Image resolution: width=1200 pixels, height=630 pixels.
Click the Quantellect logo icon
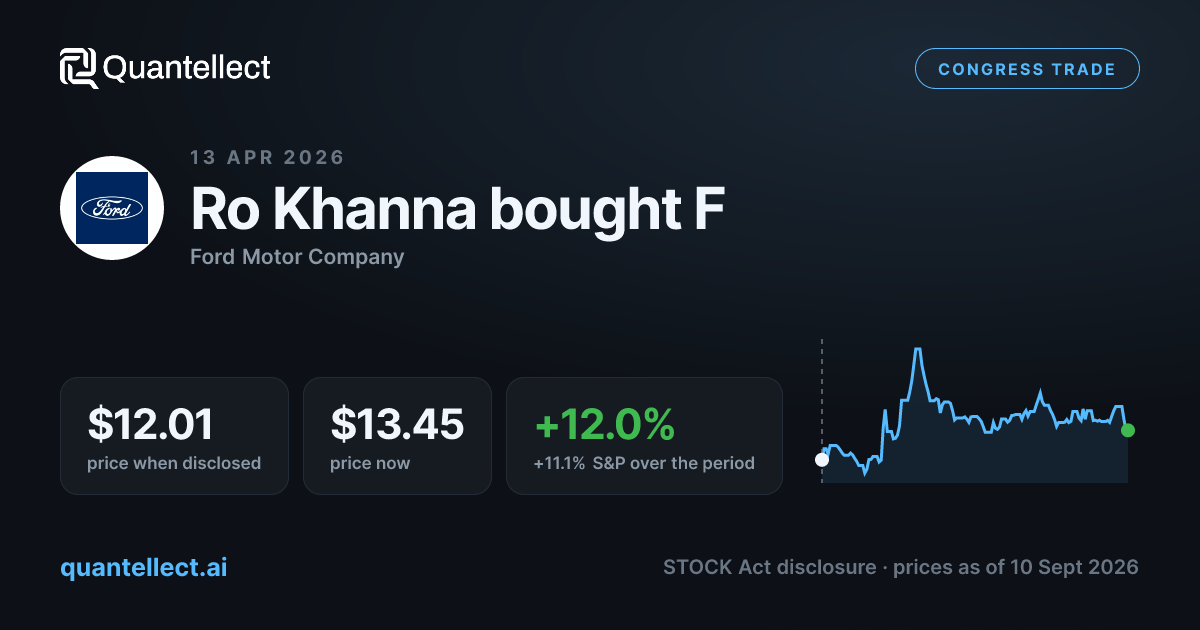(x=78, y=68)
